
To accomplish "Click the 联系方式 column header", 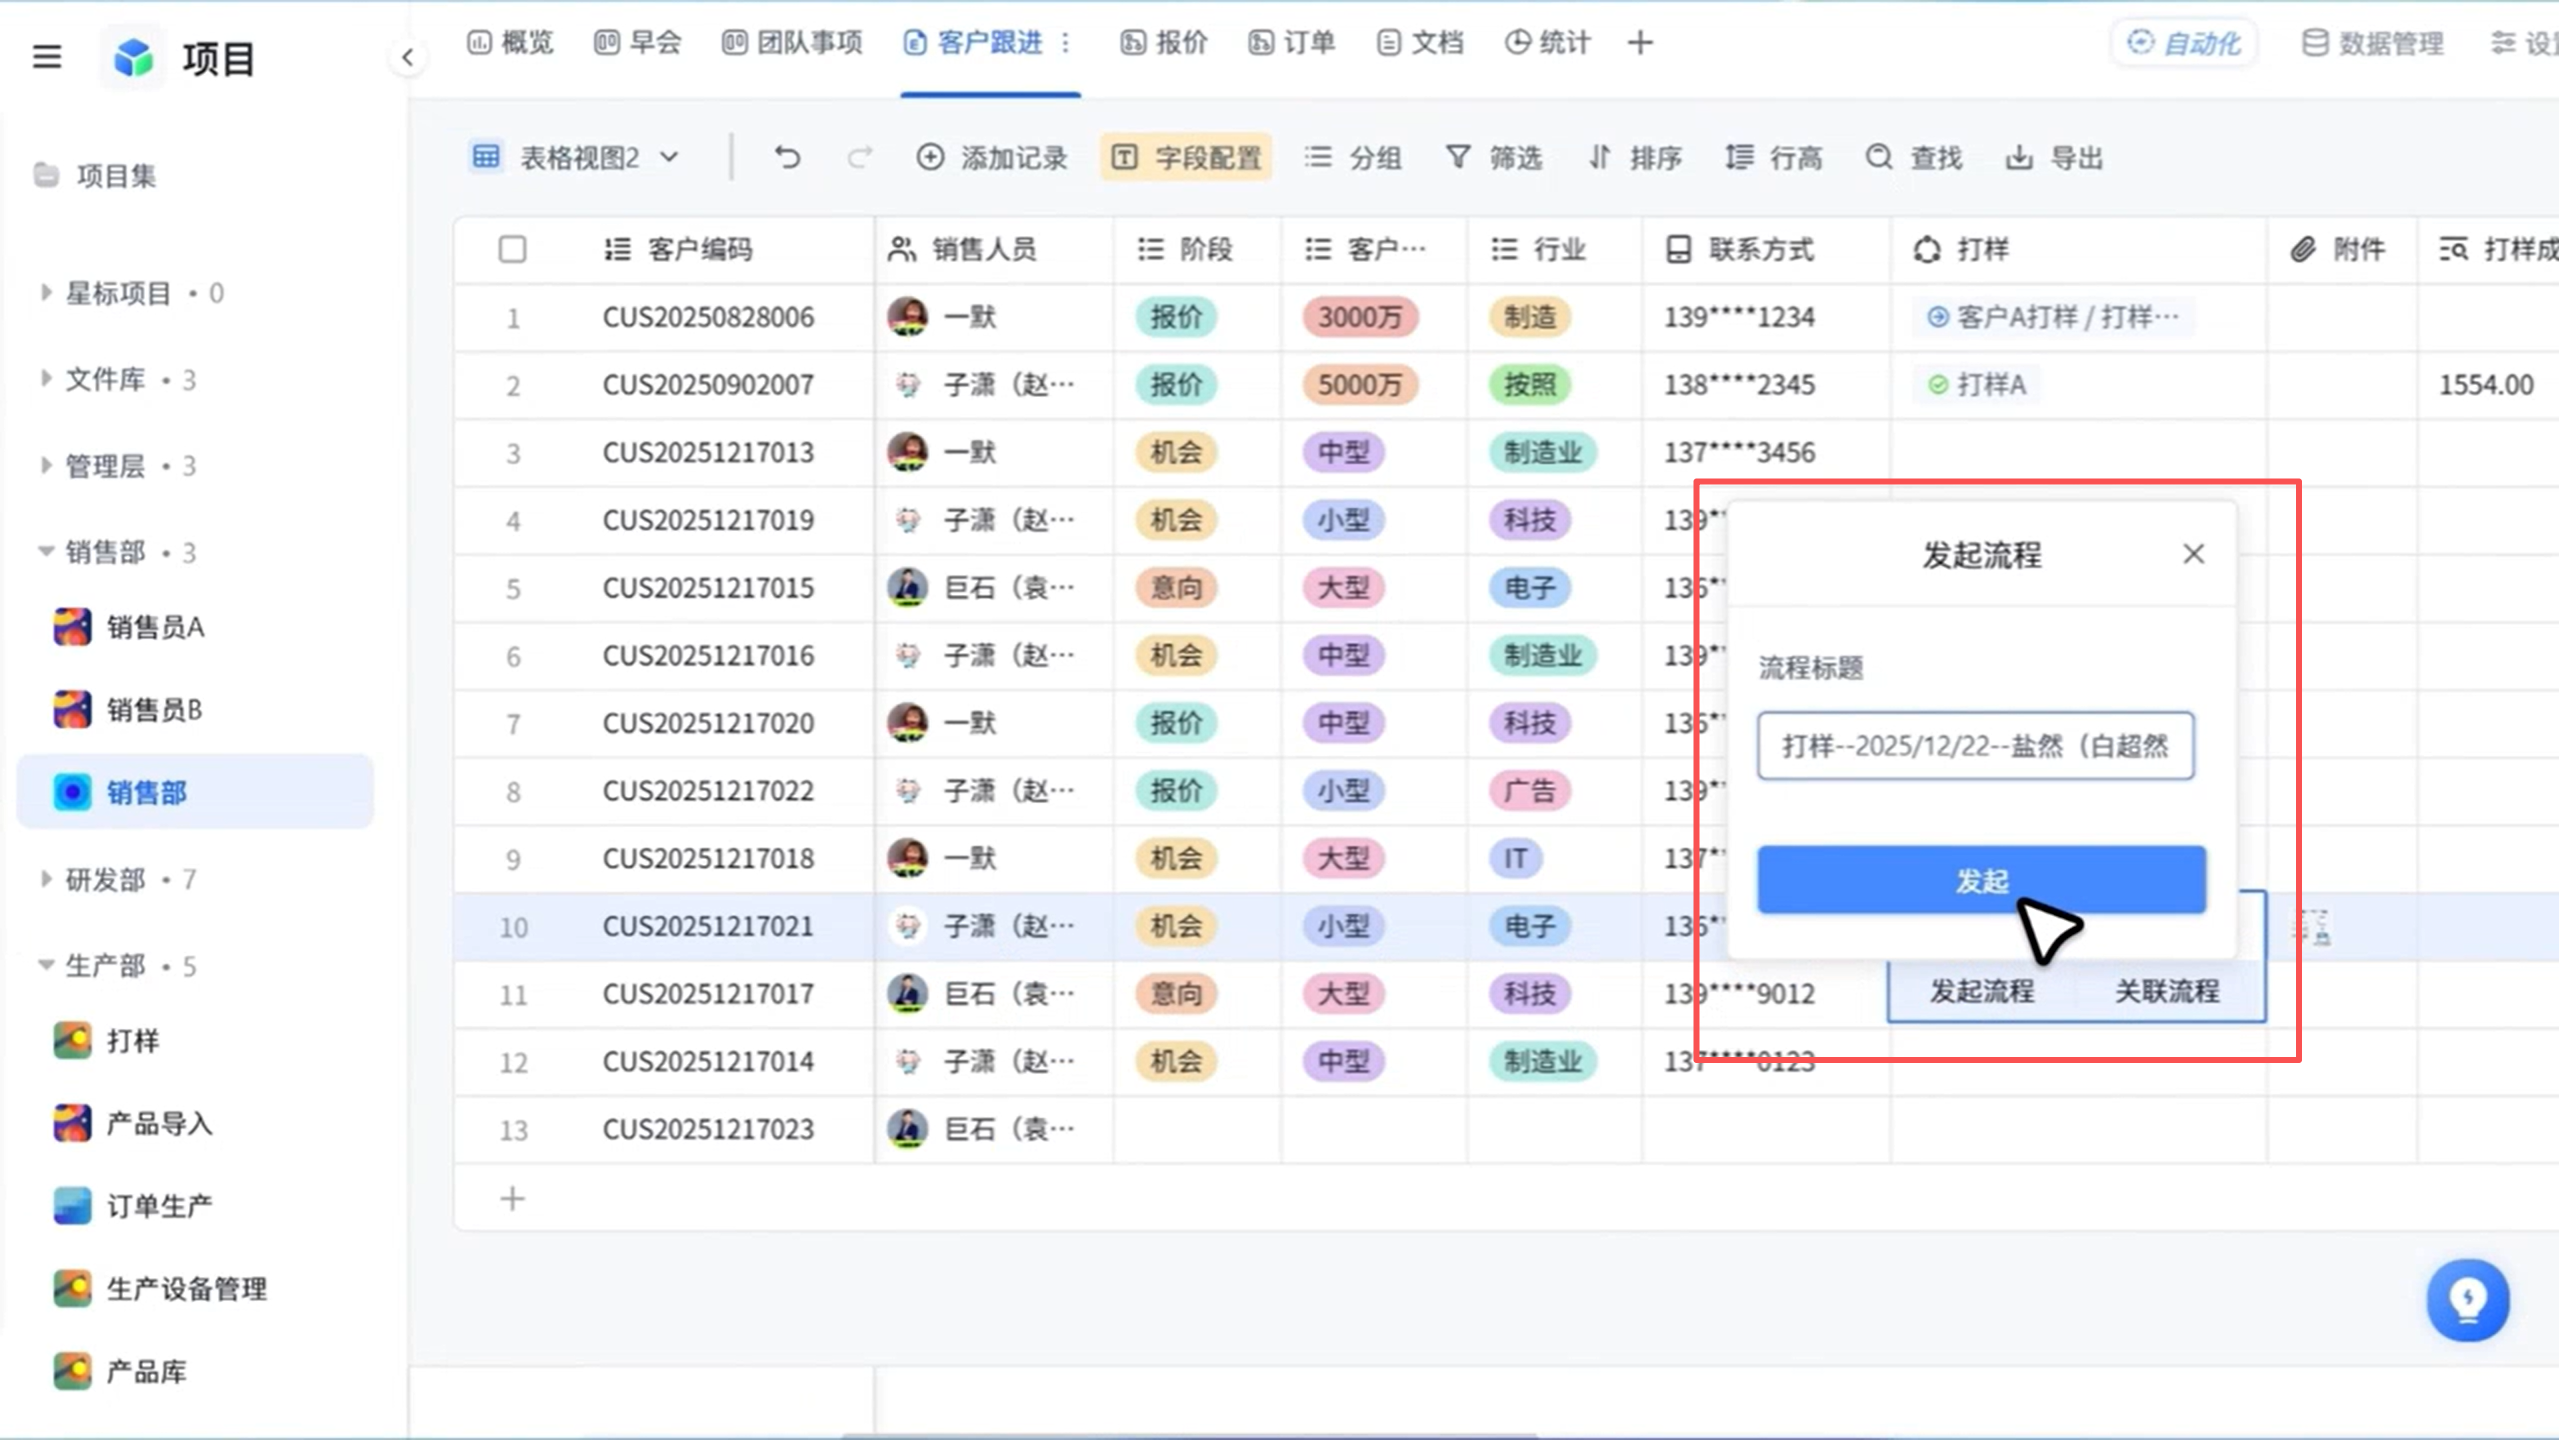I will pos(1740,249).
